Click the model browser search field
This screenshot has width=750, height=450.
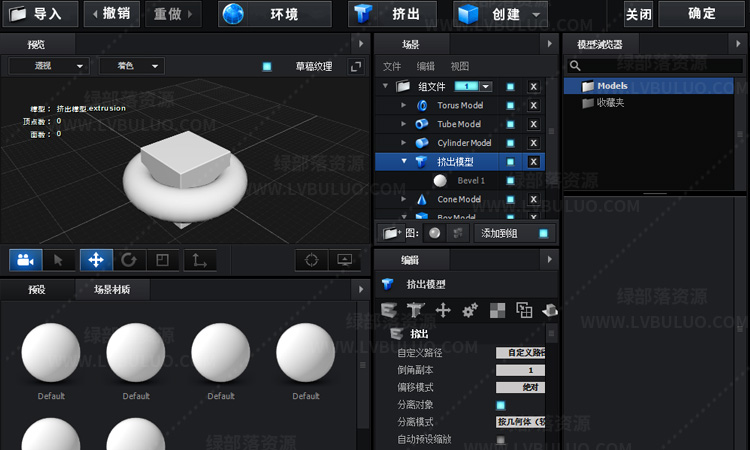coord(657,66)
